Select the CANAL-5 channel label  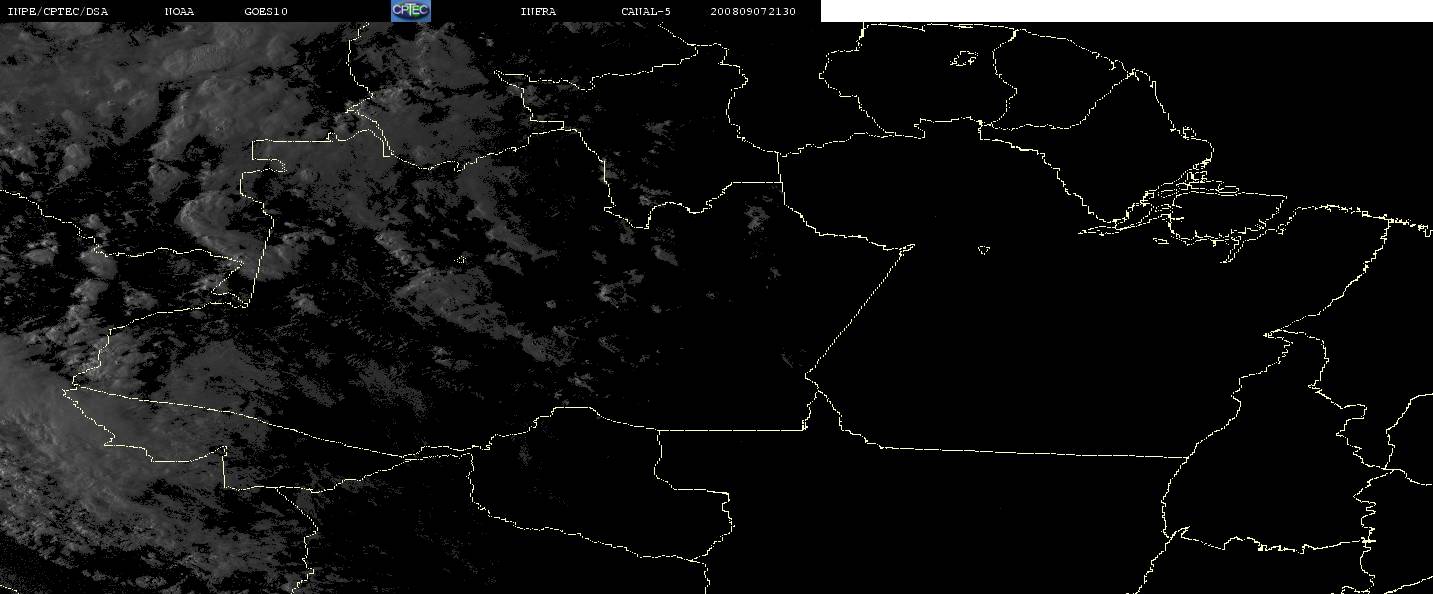(x=646, y=11)
